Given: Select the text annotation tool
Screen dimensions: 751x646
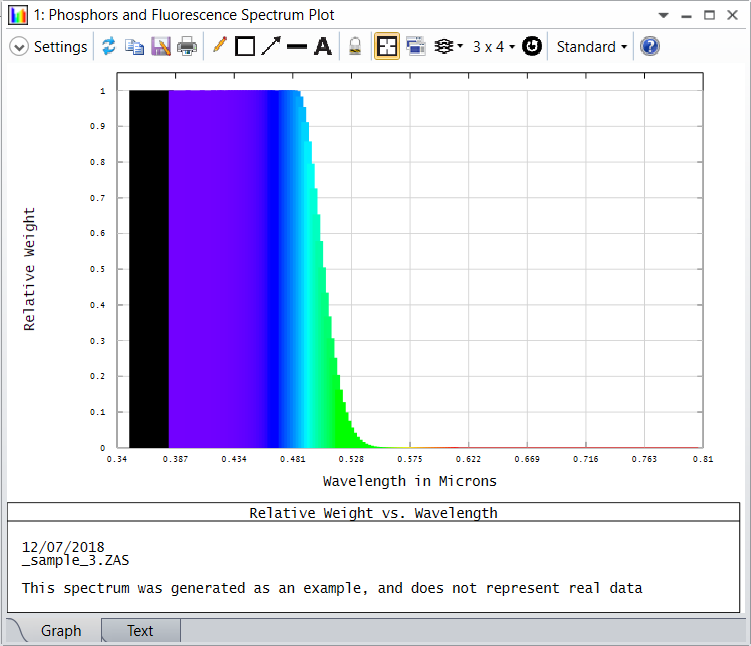Looking at the screenshot, I should pos(323,46).
